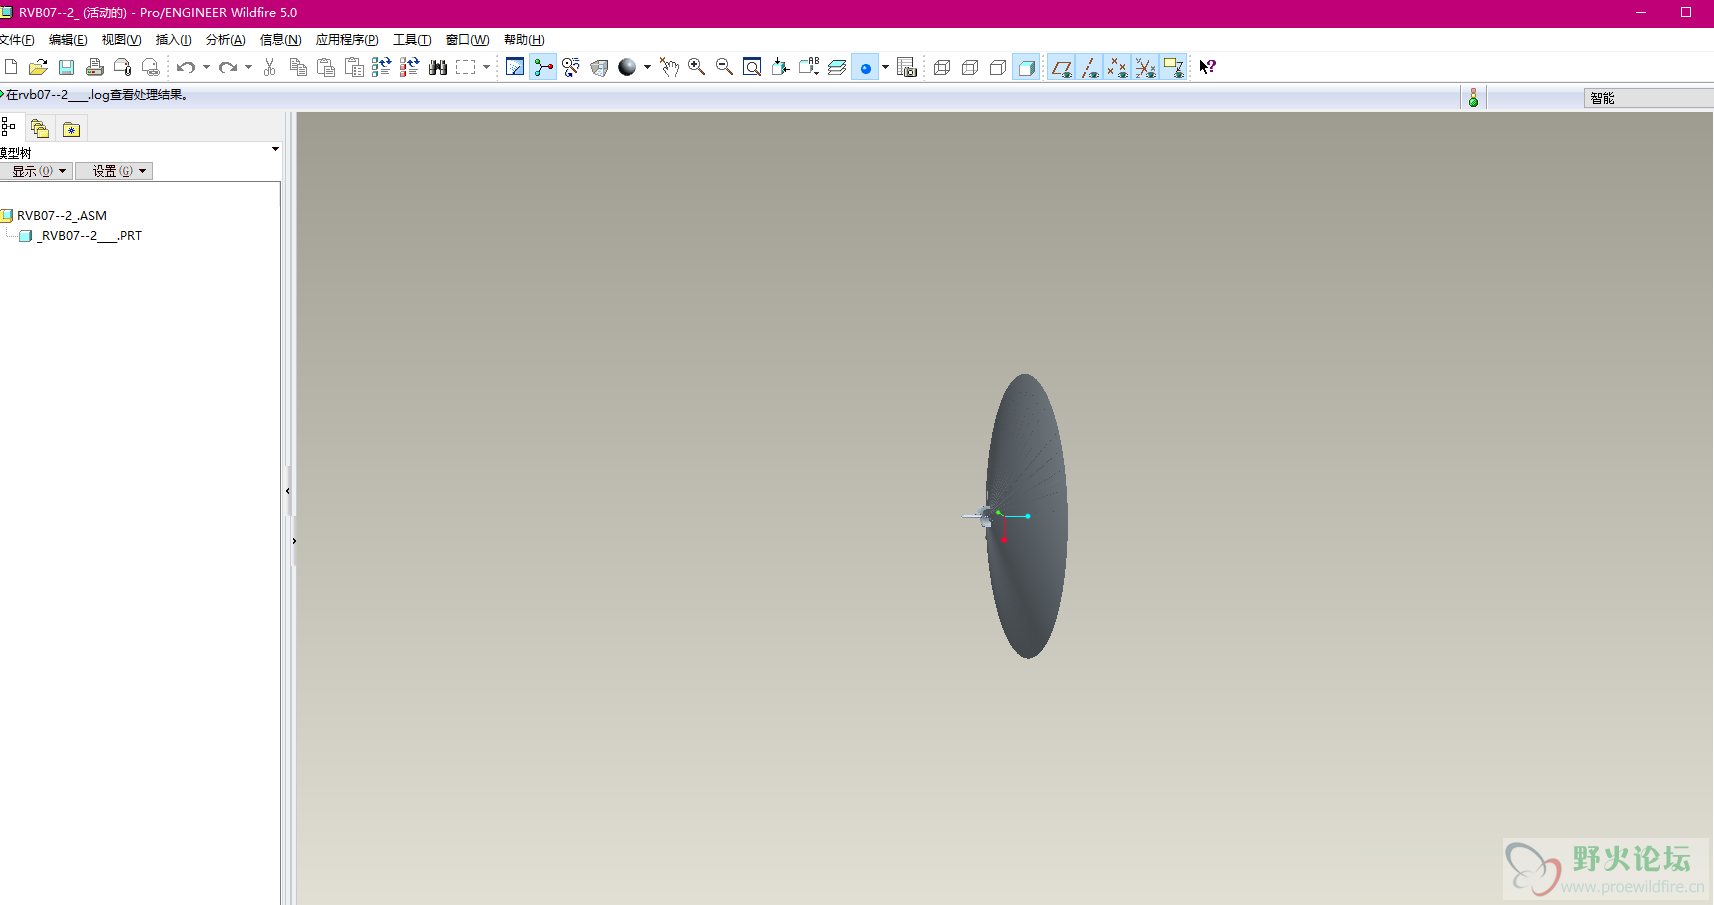Select RVB07--2_.ASM in model tree
The height and width of the screenshot is (905, 1714).
(62, 215)
